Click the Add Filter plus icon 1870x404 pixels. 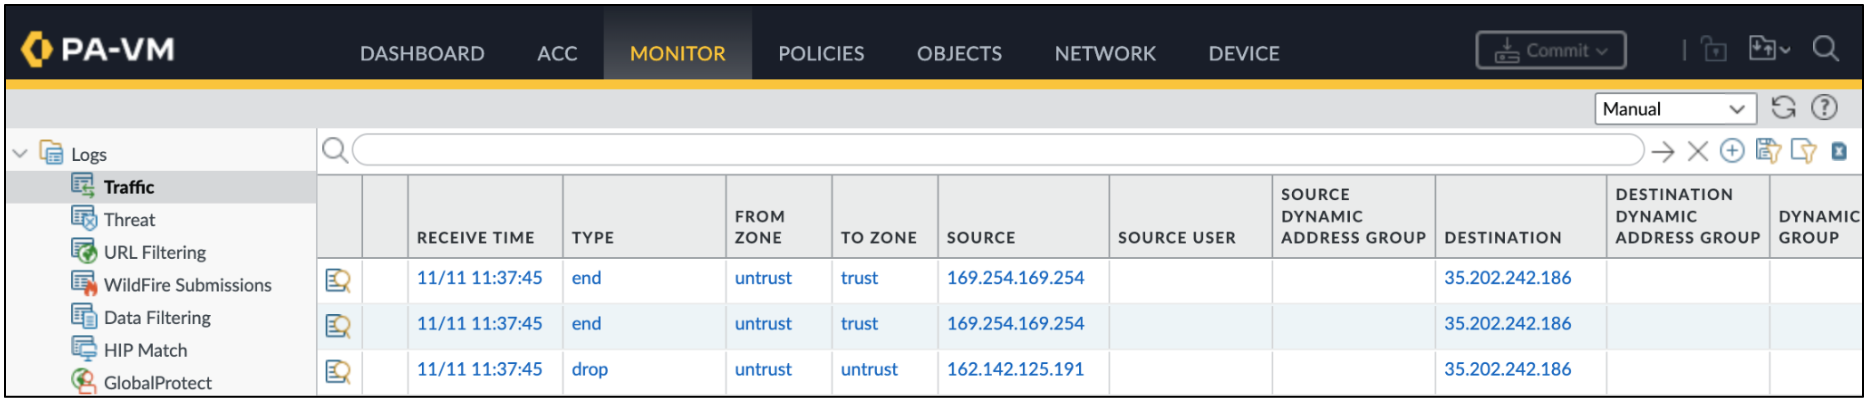(1732, 151)
